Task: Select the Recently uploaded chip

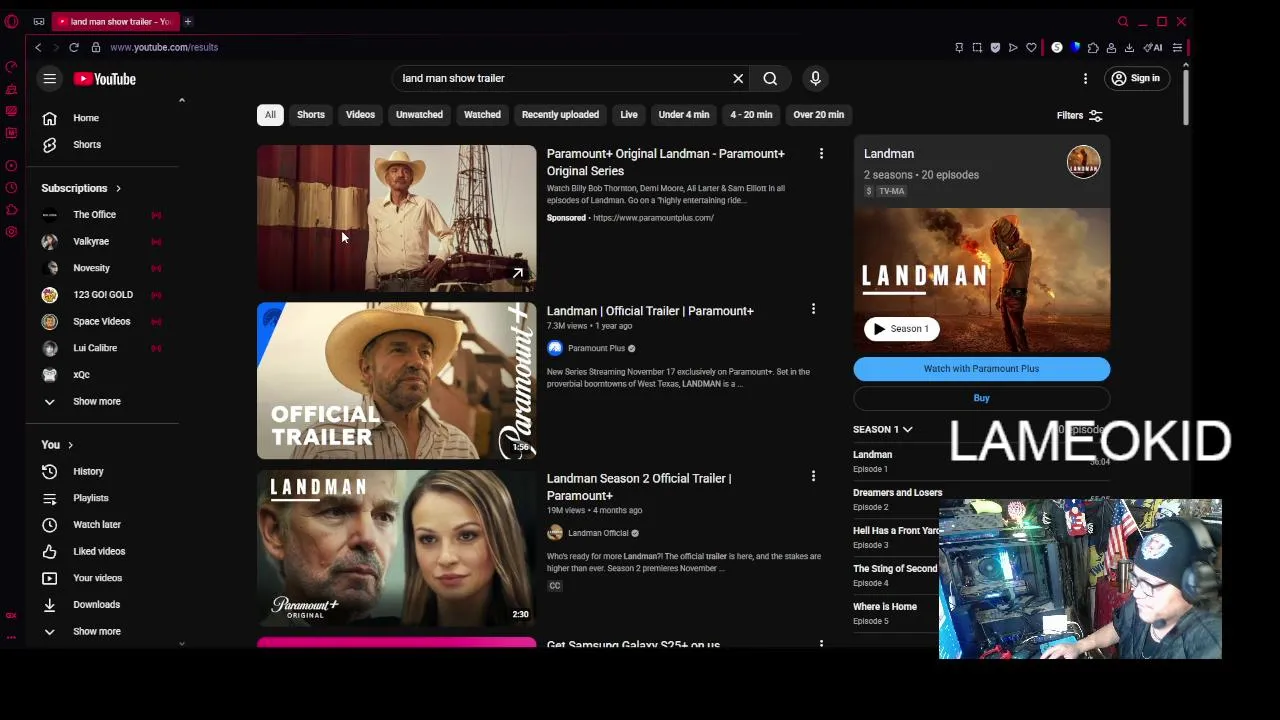Action: click(x=560, y=114)
